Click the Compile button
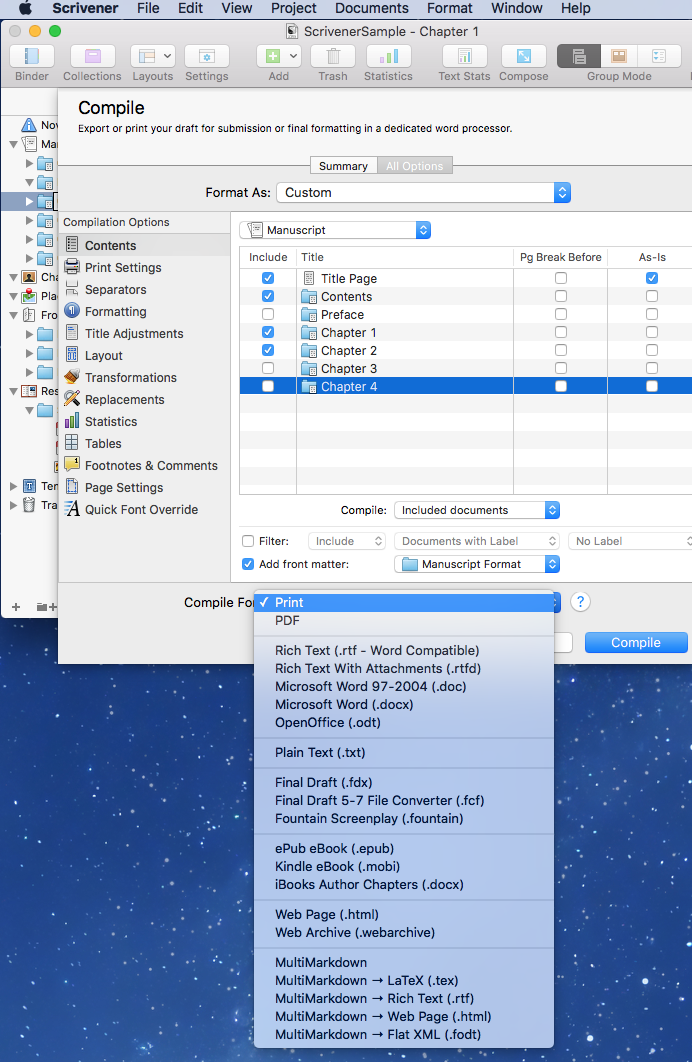This screenshot has height=1062, width=692. click(636, 642)
